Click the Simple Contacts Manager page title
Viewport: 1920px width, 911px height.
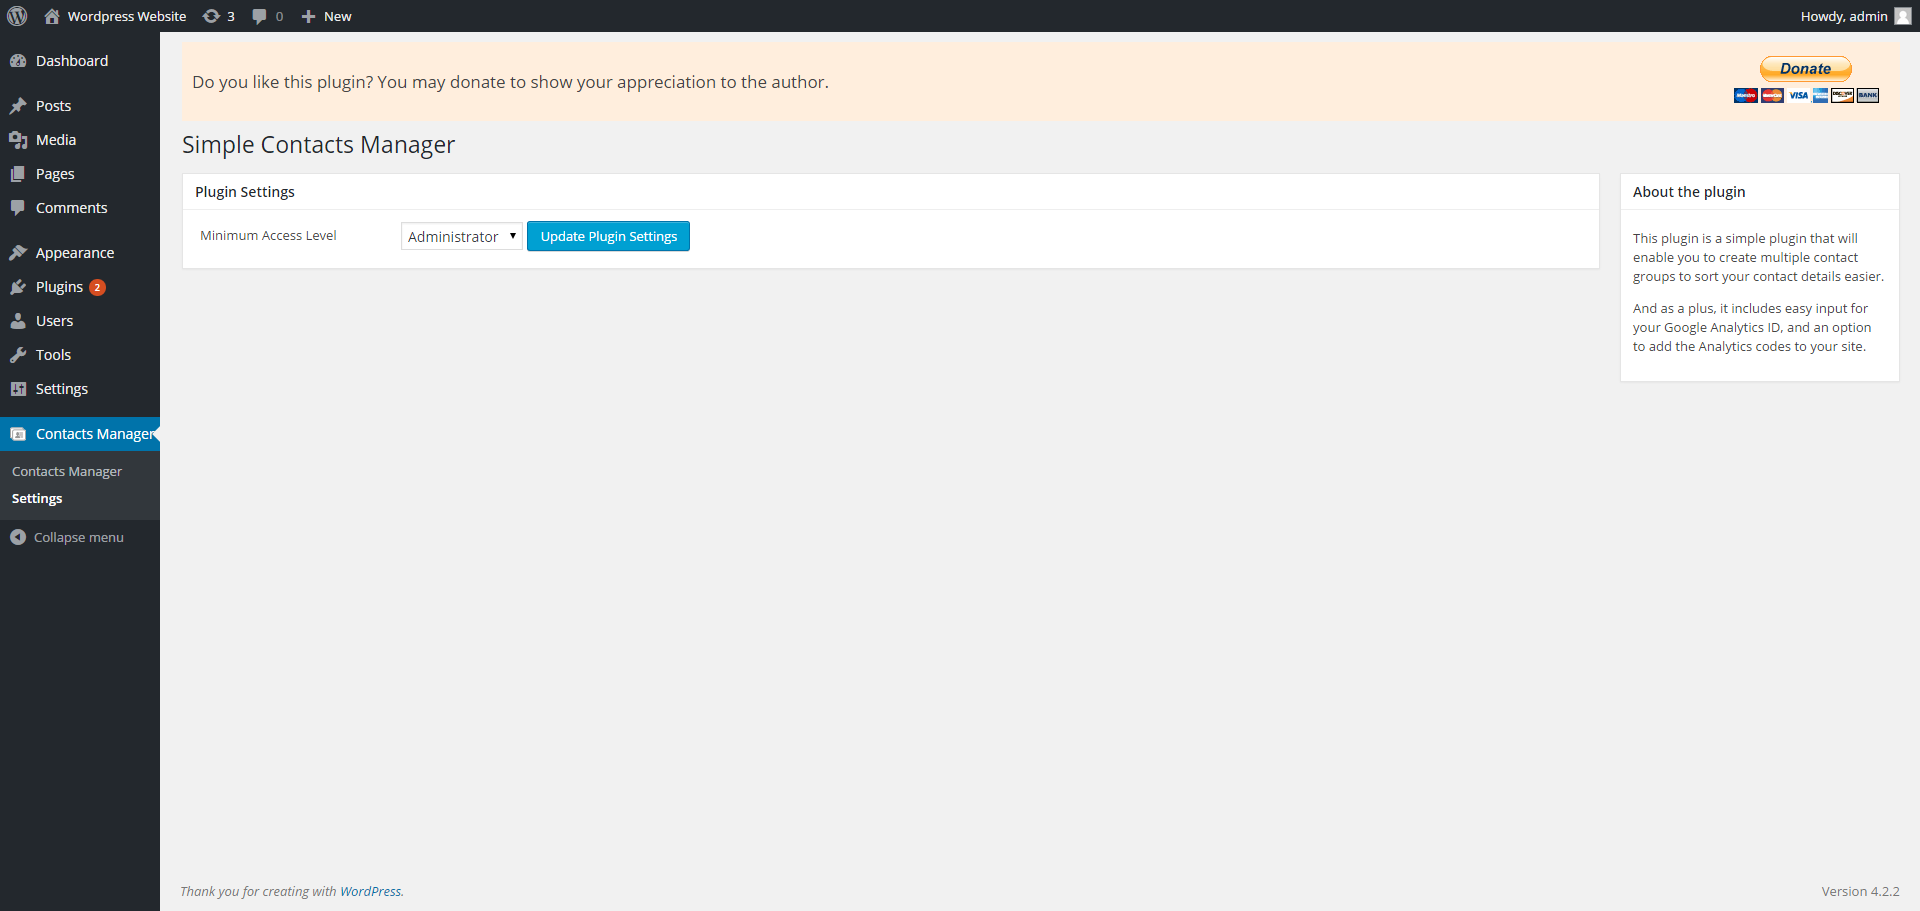318,145
